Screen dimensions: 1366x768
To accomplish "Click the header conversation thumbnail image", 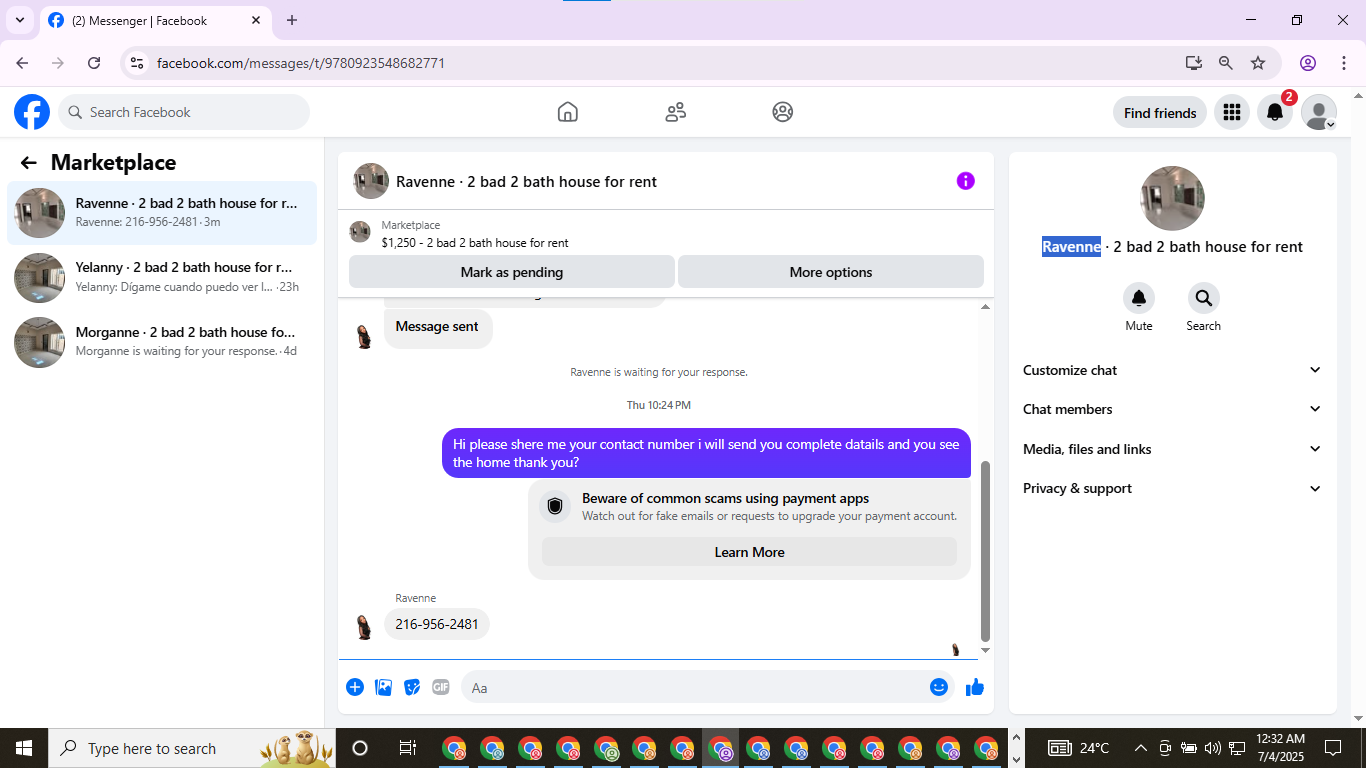I will (371, 181).
